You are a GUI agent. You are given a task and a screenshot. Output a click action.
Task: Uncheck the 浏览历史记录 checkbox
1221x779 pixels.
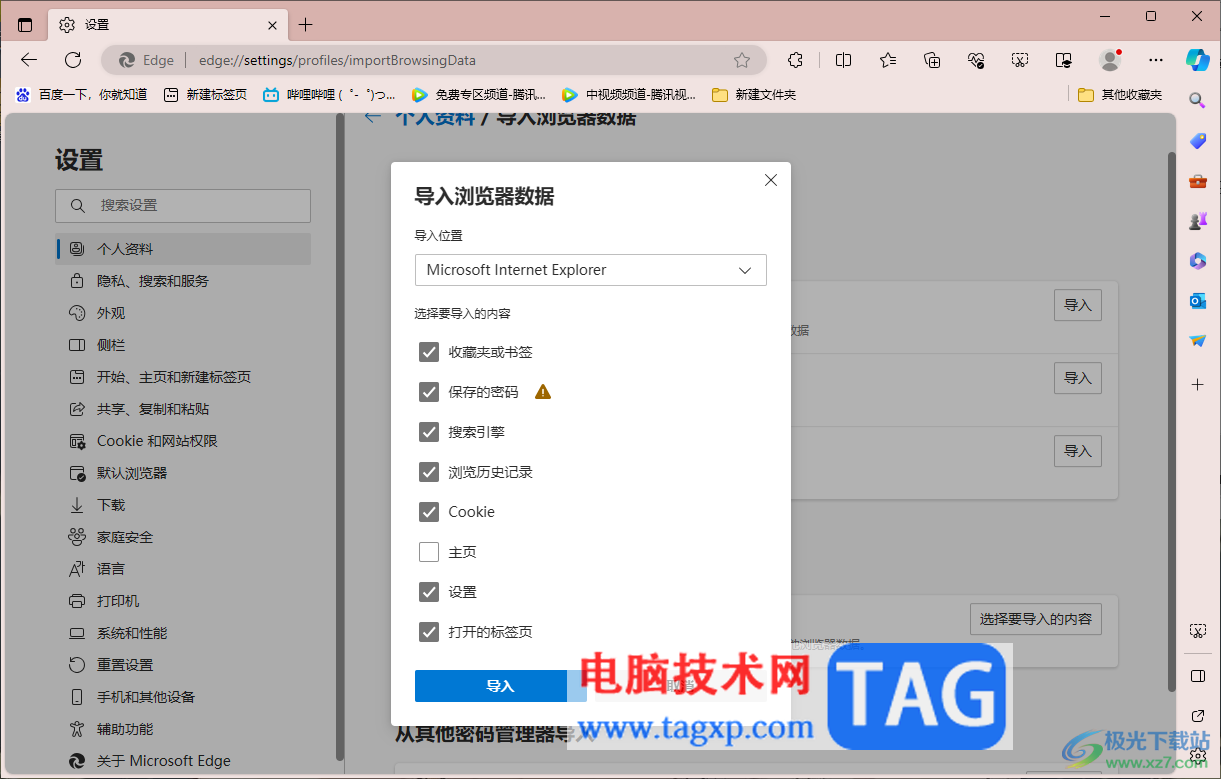(429, 471)
